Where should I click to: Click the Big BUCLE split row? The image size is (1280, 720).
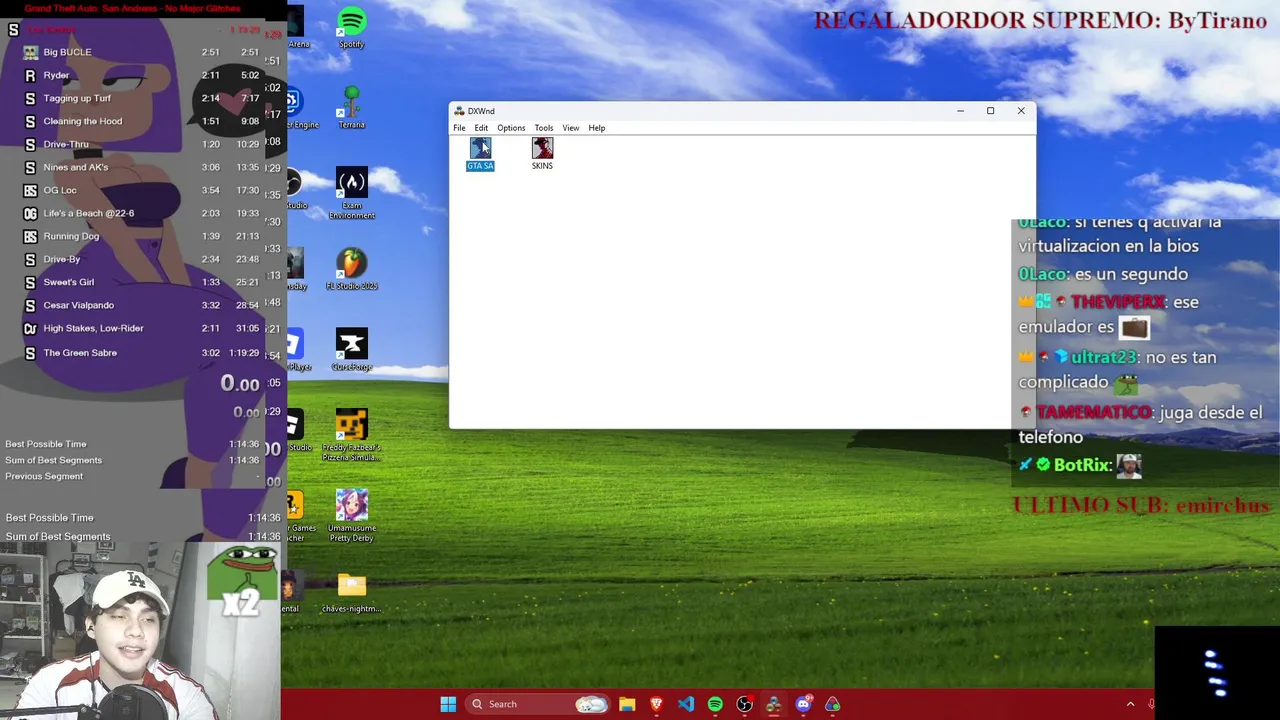pos(140,52)
